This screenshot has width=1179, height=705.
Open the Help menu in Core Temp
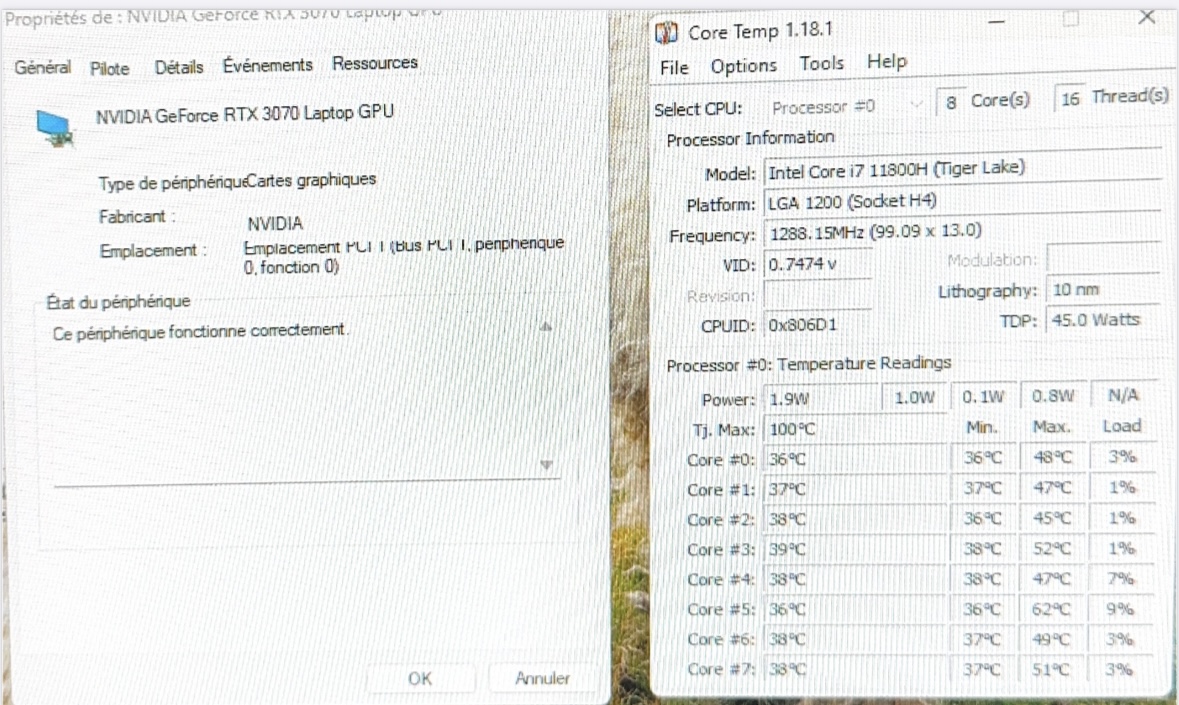pos(887,61)
